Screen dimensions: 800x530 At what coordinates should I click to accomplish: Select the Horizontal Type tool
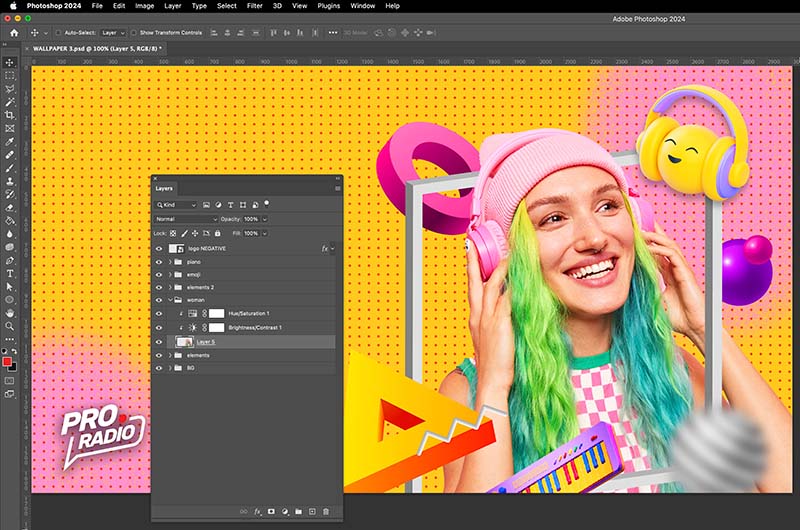(x=10, y=273)
